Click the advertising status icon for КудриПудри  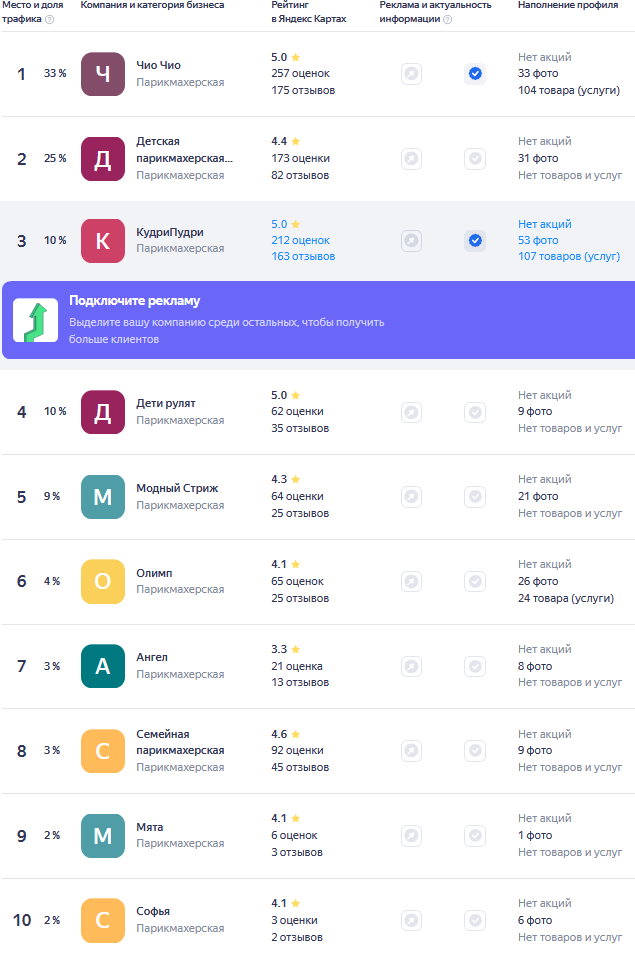click(411, 241)
